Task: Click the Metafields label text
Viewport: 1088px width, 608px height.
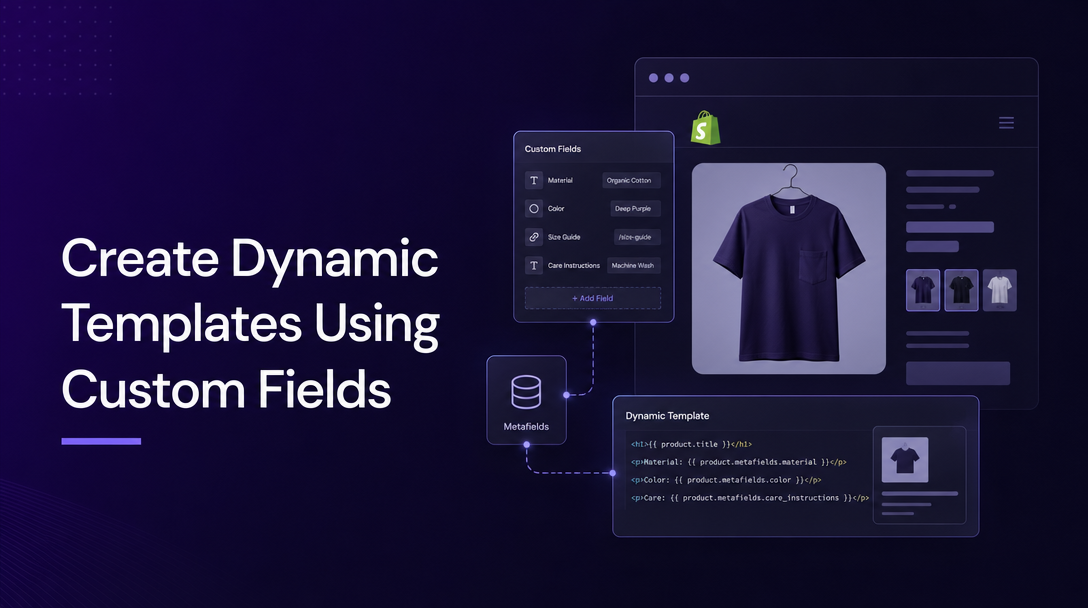Action: tap(526, 426)
